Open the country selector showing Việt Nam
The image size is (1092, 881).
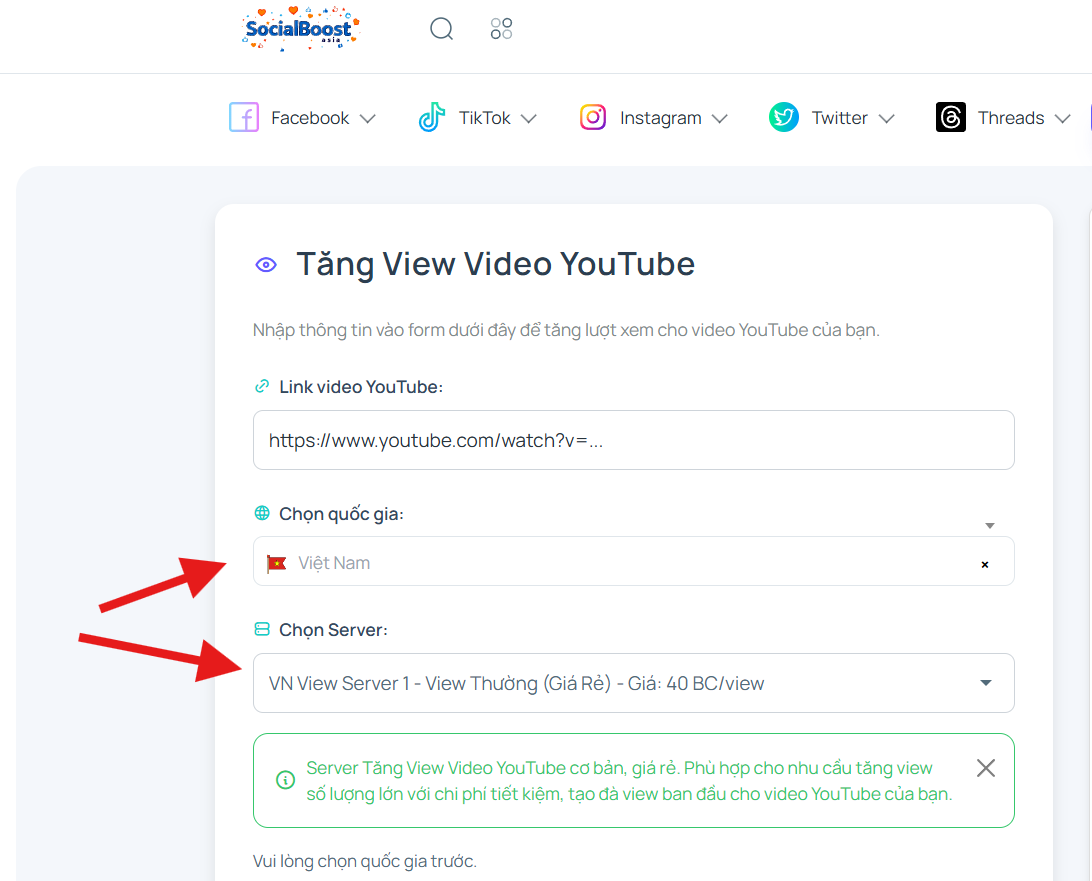tap(634, 561)
